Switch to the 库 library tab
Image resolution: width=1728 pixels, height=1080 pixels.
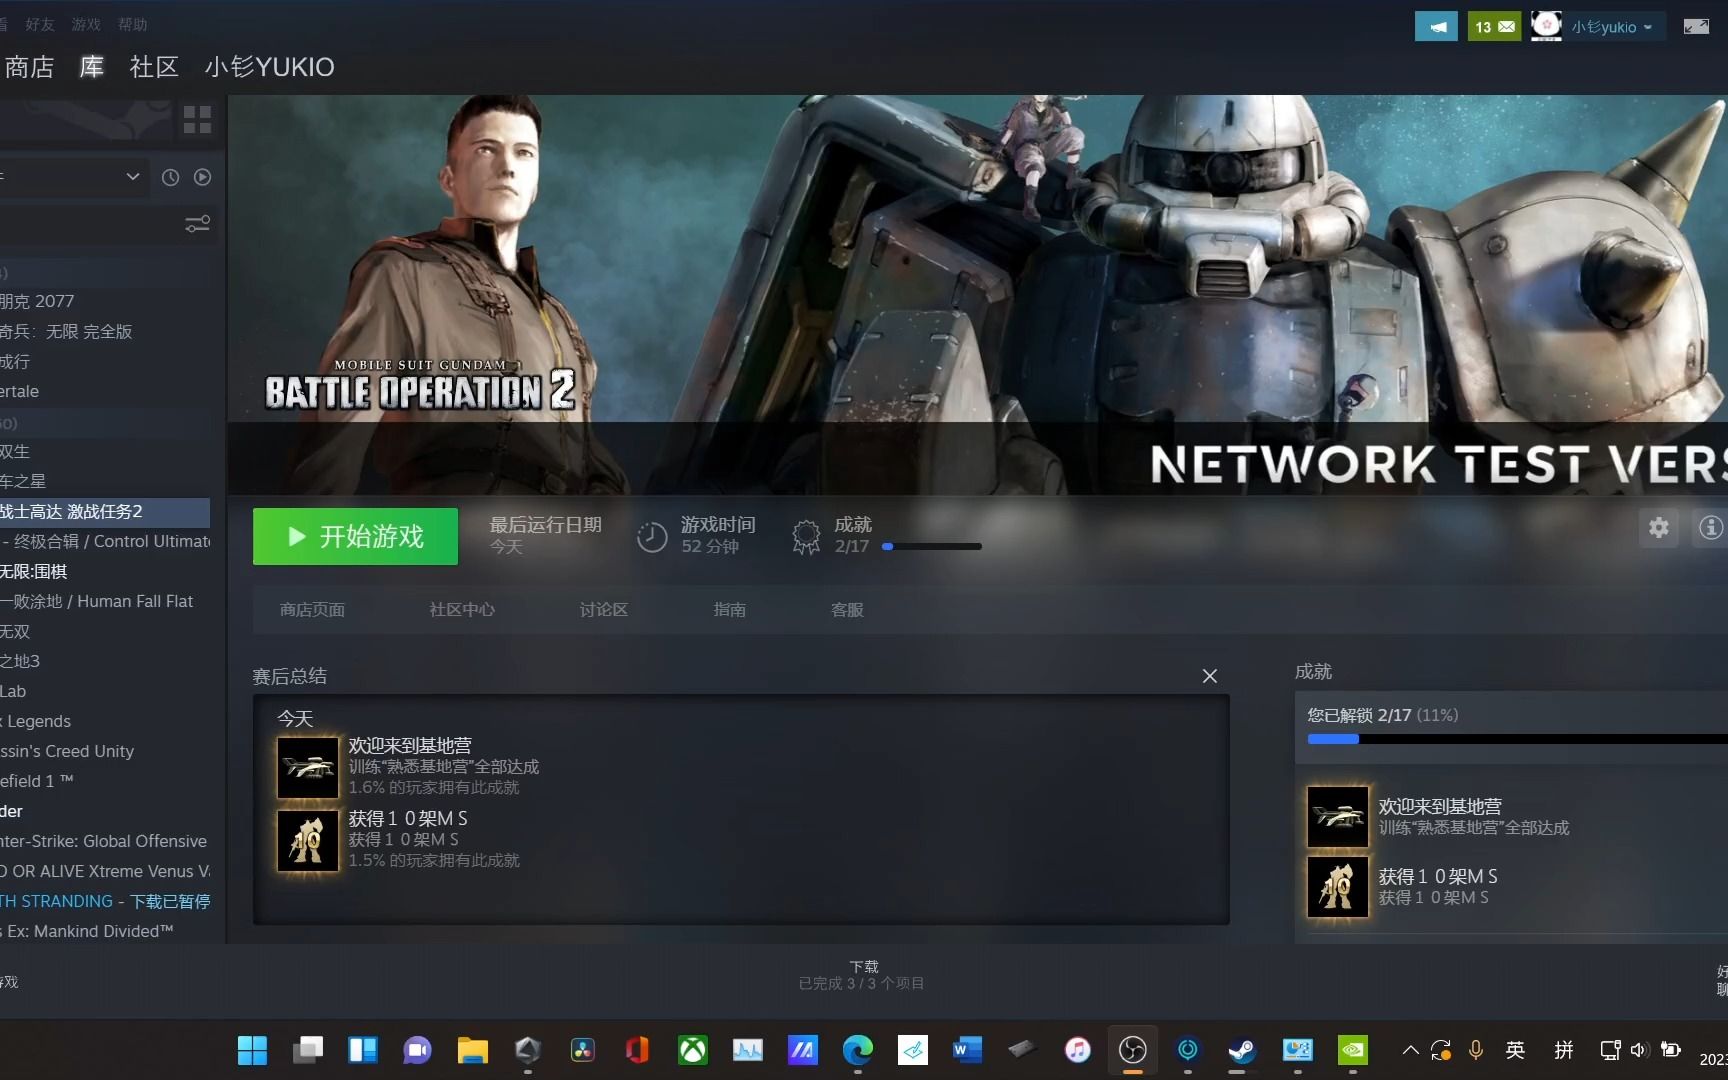(x=92, y=67)
